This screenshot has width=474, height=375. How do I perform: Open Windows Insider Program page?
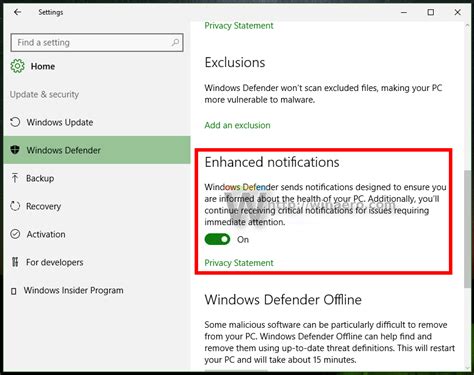pyautogui.click(x=97, y=290)
